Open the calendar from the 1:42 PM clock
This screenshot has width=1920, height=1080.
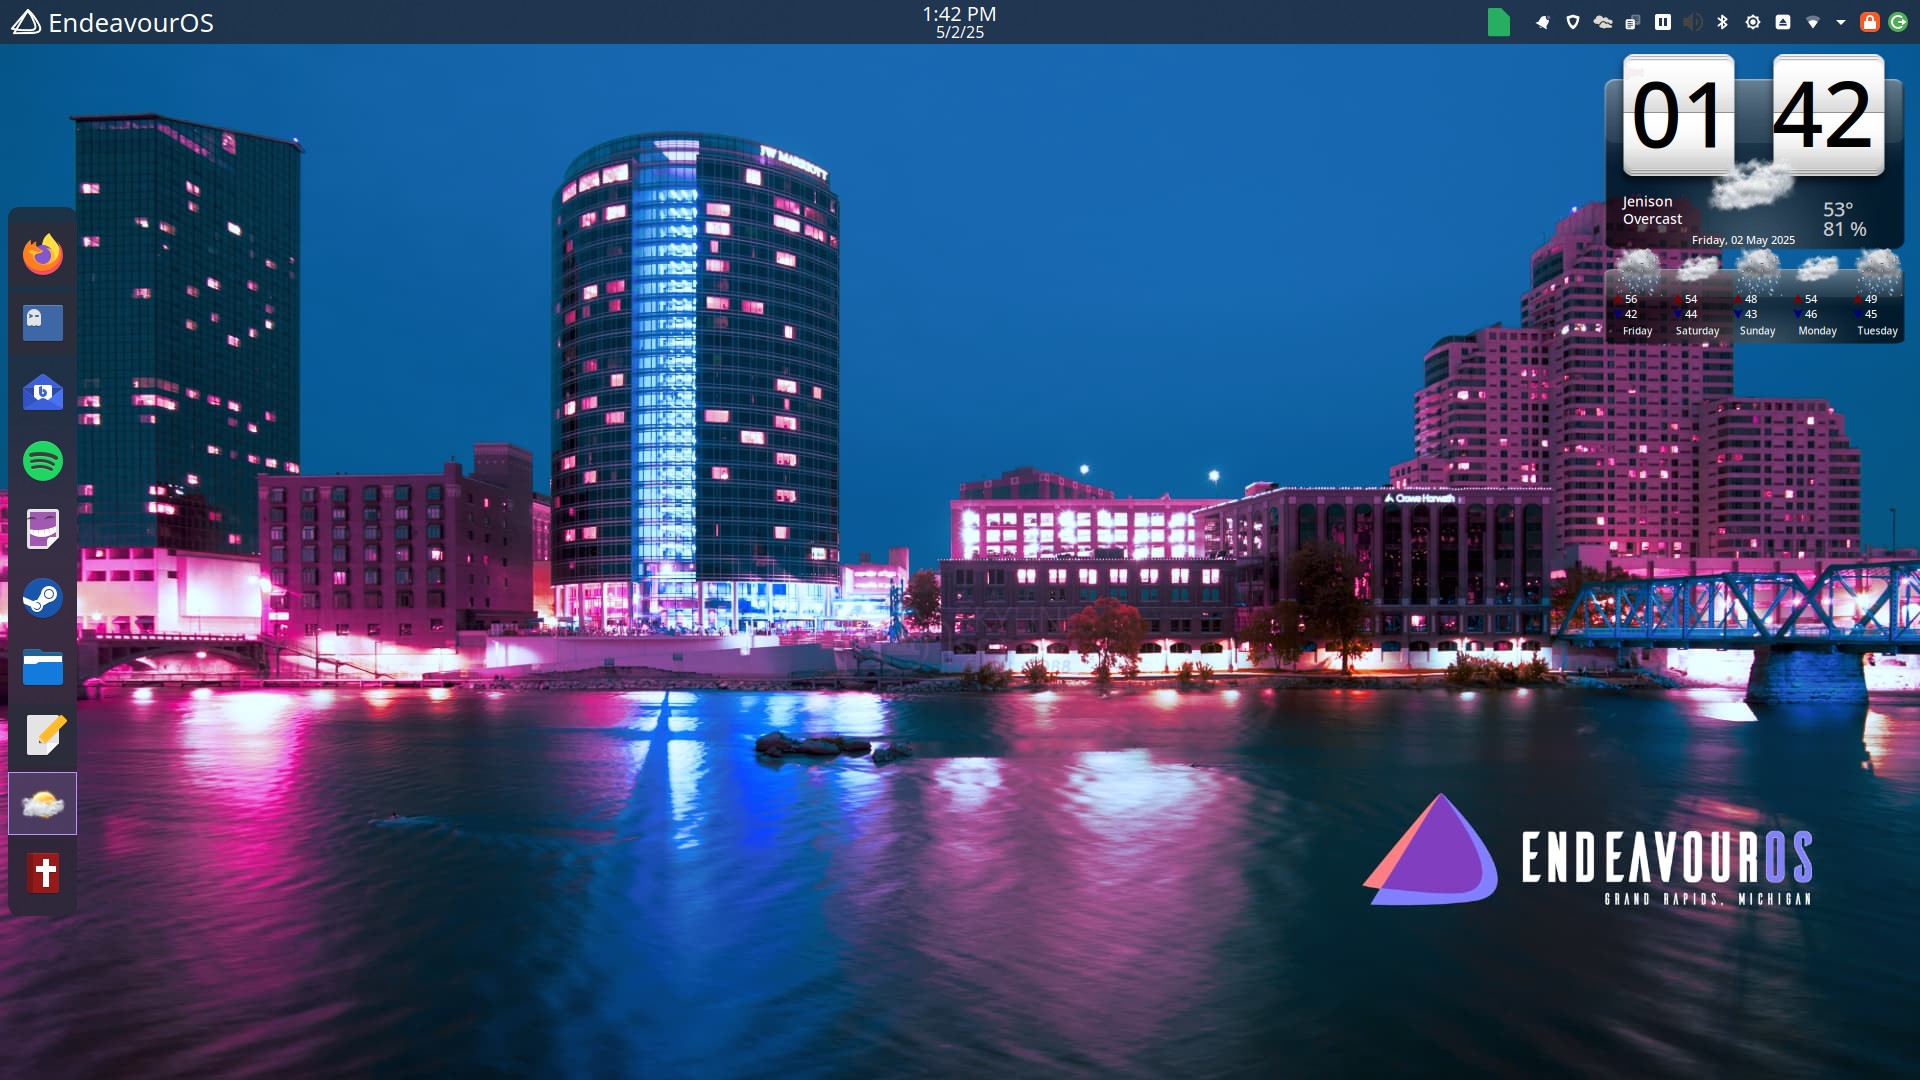[959, 22]
